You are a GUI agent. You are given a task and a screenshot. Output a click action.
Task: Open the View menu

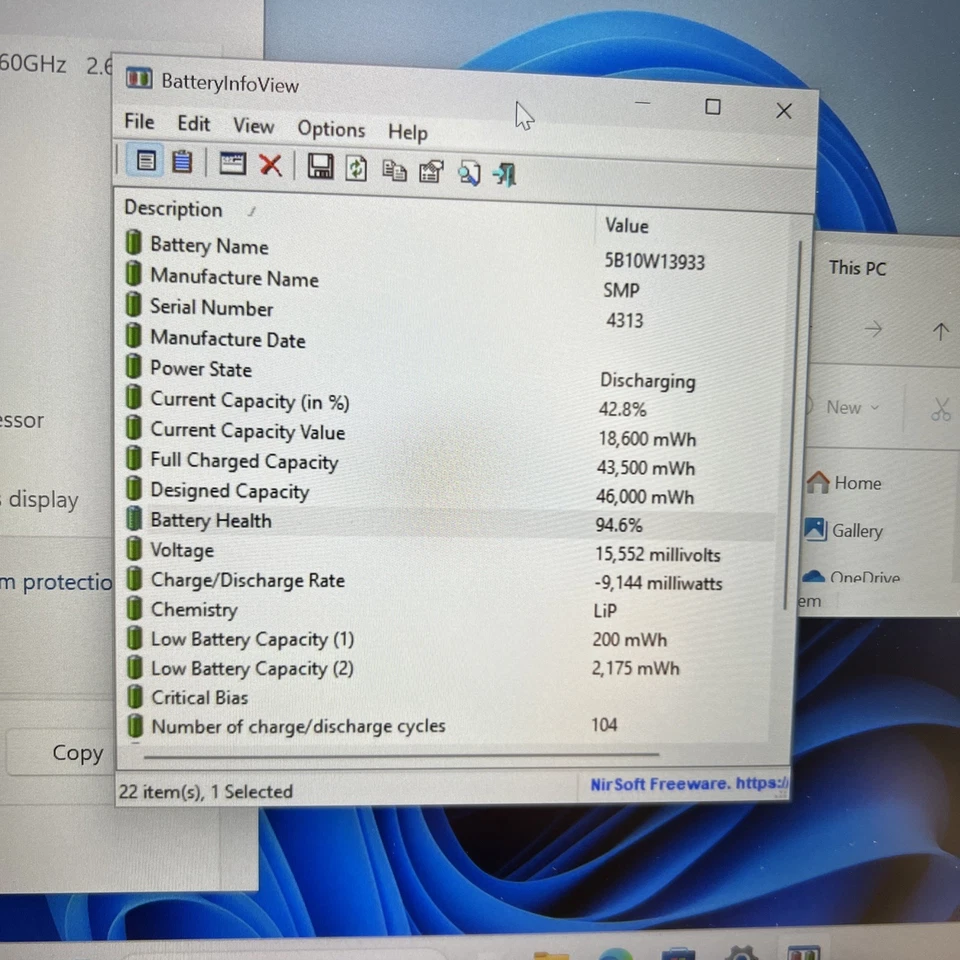[253, 126]
